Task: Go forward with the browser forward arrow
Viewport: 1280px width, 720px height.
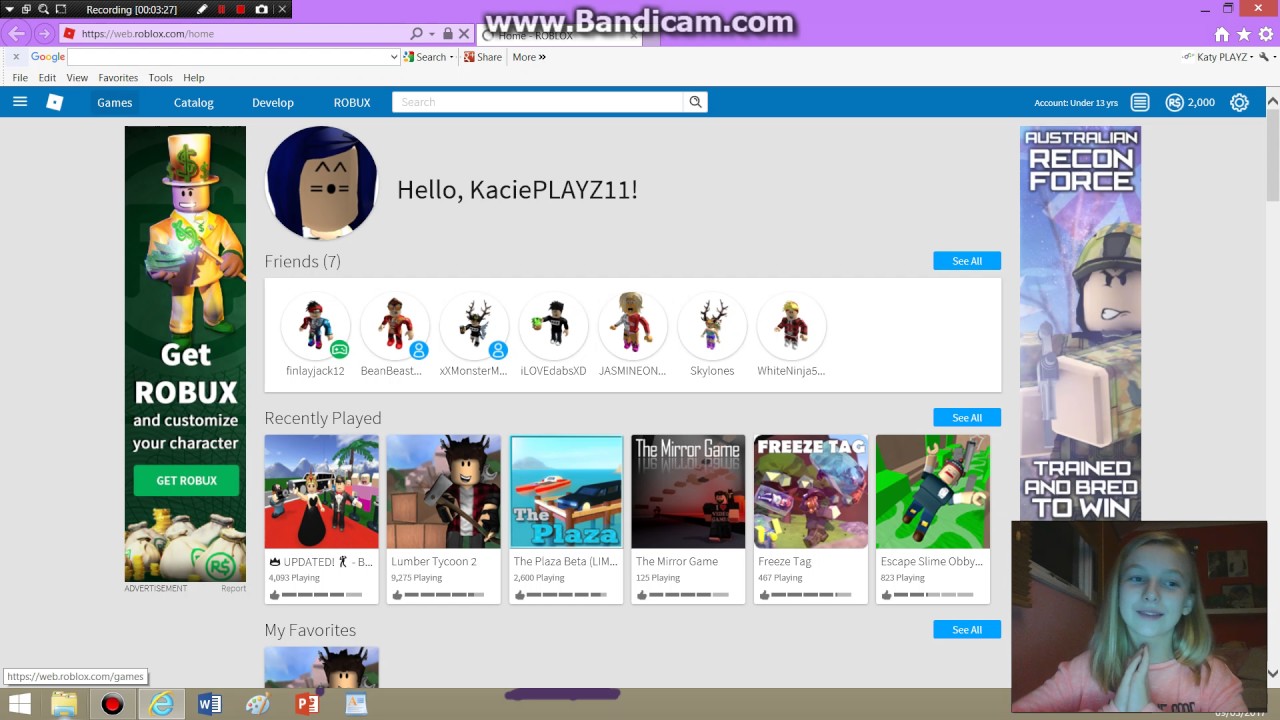Action: [x=43, y=33]
